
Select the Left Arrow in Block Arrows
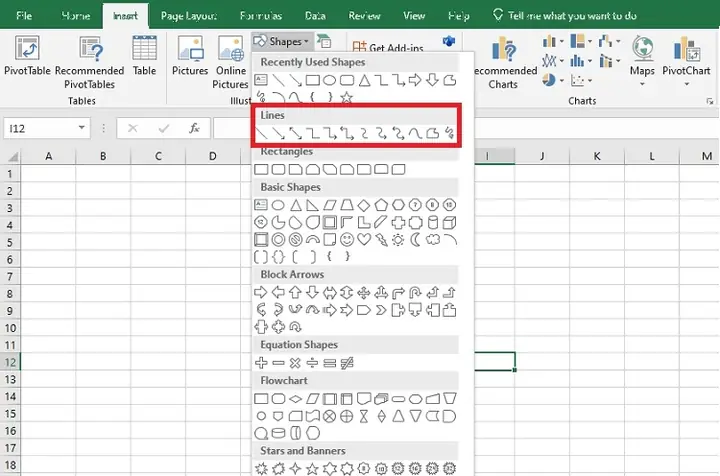pyautogui.click(x=278, y=292)
